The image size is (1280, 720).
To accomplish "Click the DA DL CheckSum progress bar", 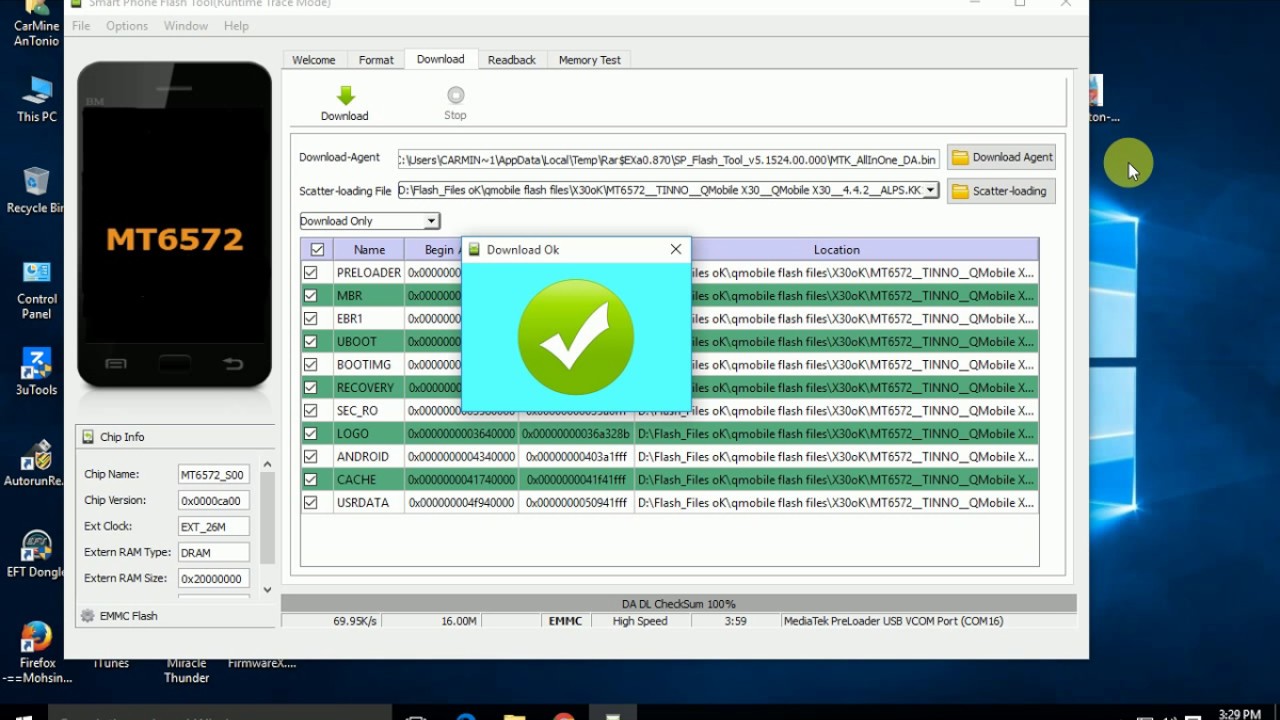I will coord(679,604).
